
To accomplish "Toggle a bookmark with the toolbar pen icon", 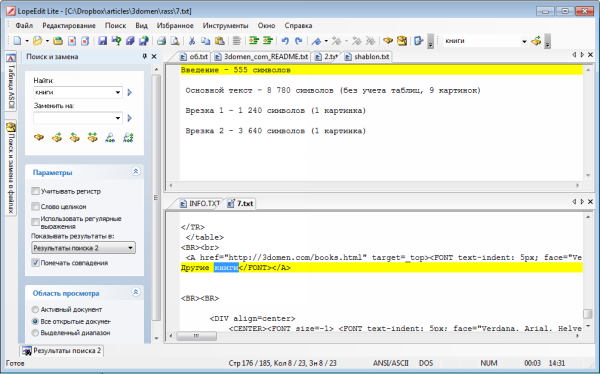I will pyautogui.click(x=316, y=41).
